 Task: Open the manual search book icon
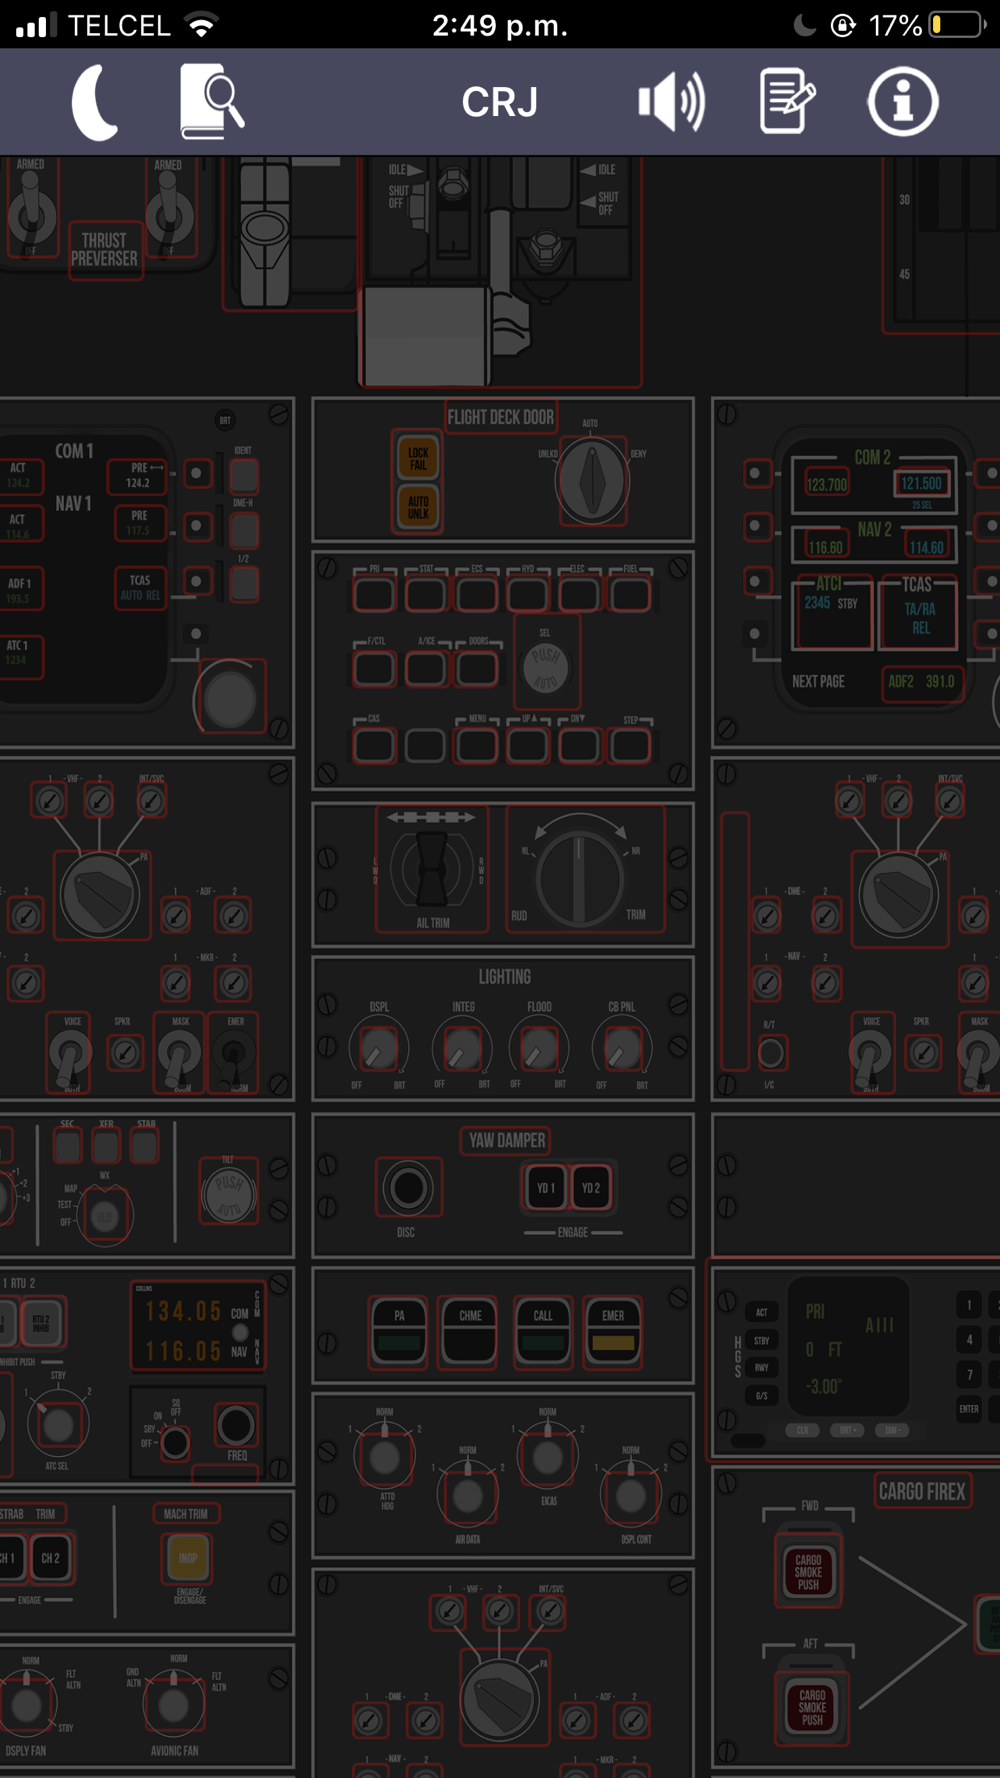coord(212,101)
